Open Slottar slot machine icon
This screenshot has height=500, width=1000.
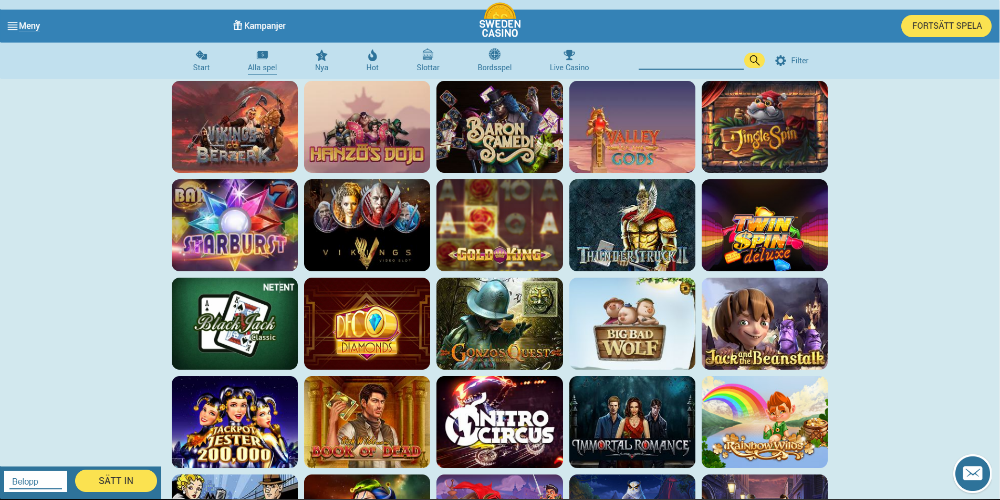pos(428,55)
